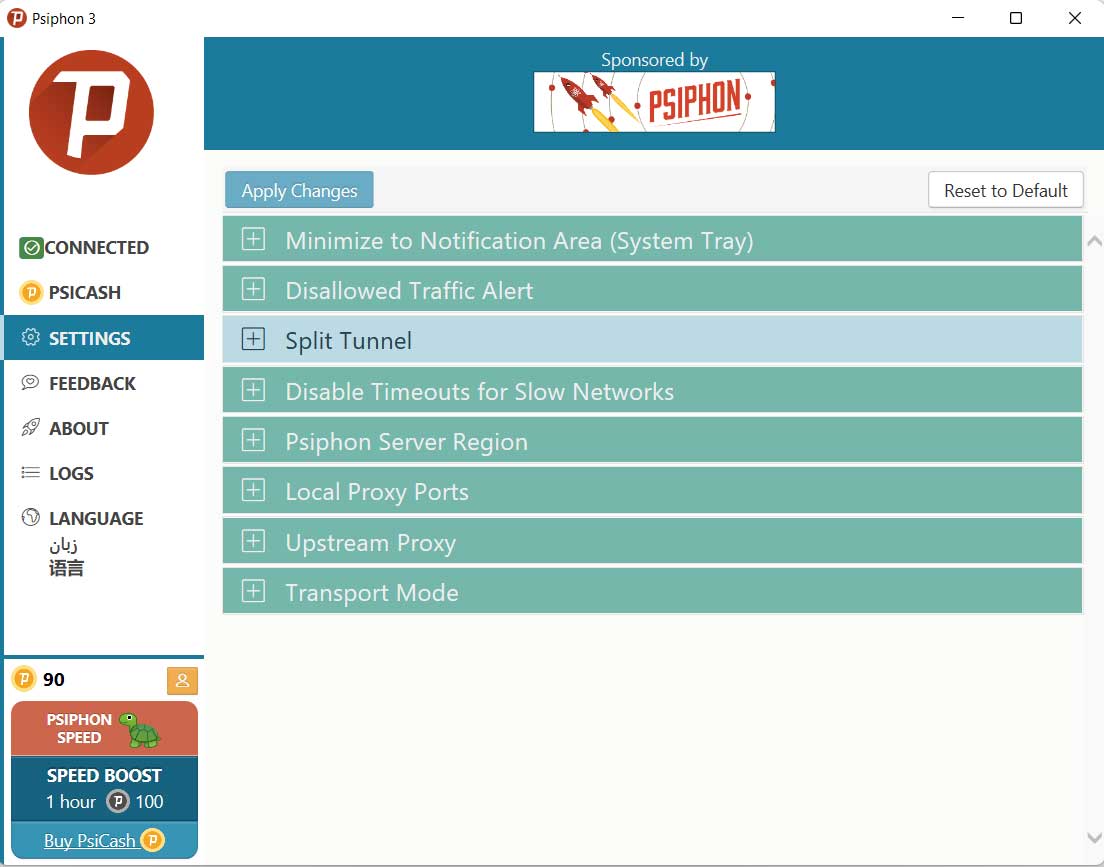This screenshot has height=867, width=1104.
Task: Expand the Split Tunnel section
Action: click(x=253, y=340)
